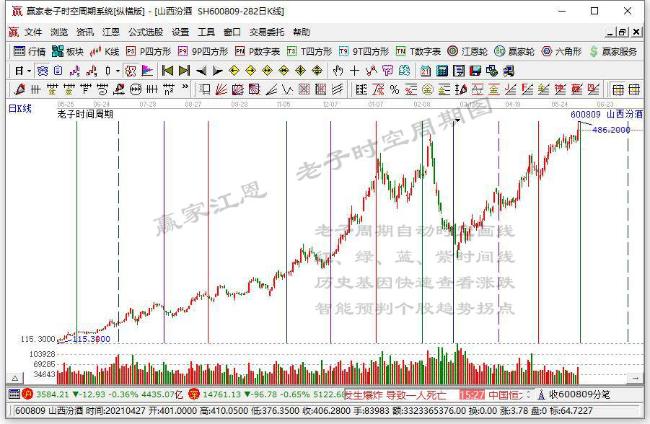This screenshot has width=650, height=424.
Task: Restore the inner child window
Action: click(623, 32)
